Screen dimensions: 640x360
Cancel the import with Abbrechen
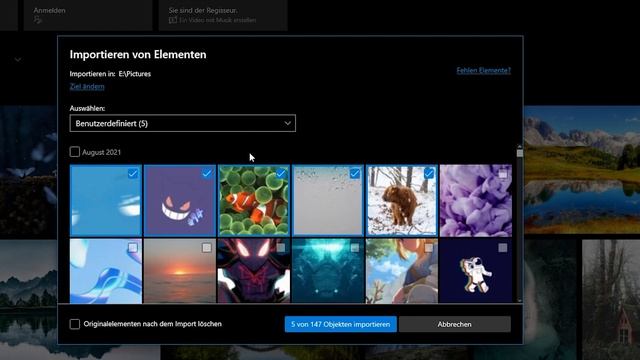(455, 324)
